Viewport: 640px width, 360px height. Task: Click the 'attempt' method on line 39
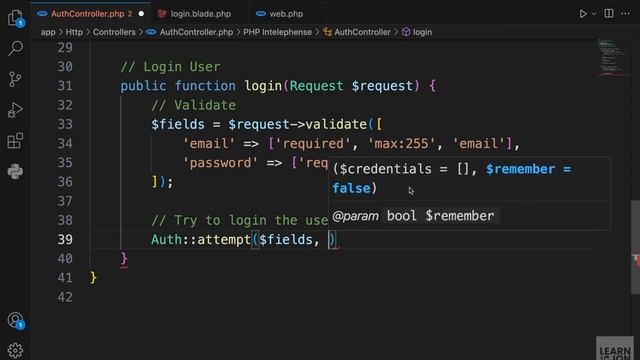click(x=224, y=240)
